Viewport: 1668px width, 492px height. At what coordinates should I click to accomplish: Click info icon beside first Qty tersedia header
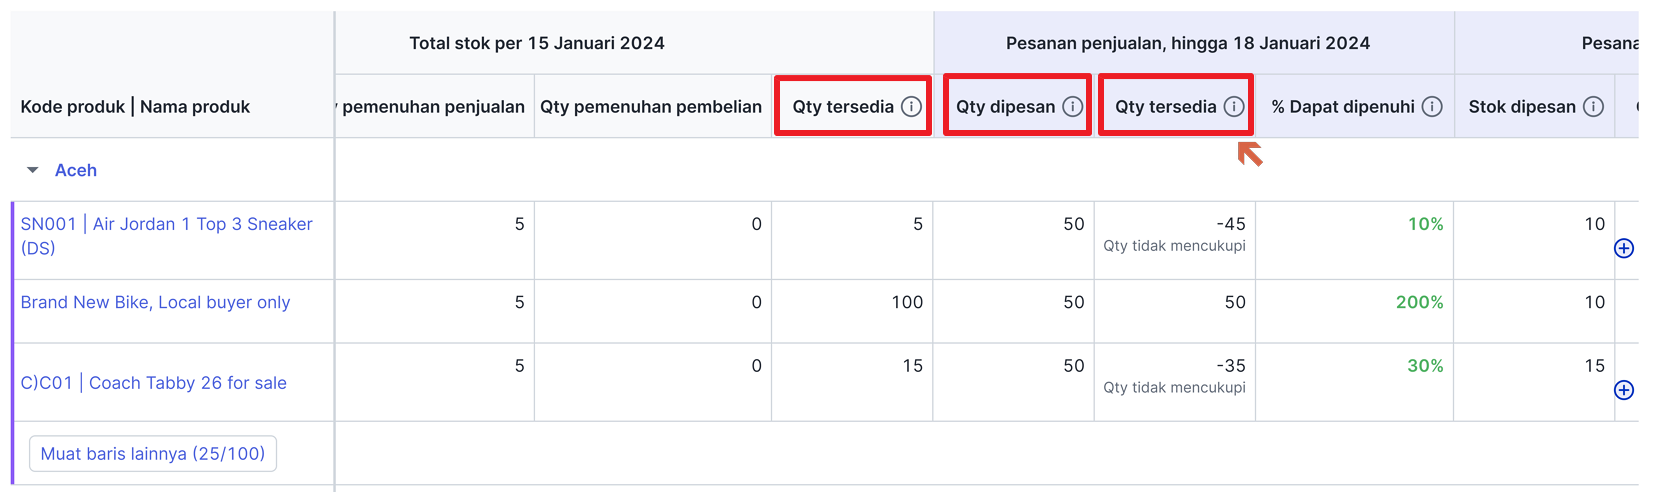pyautogui.click(x=911, y=107)
